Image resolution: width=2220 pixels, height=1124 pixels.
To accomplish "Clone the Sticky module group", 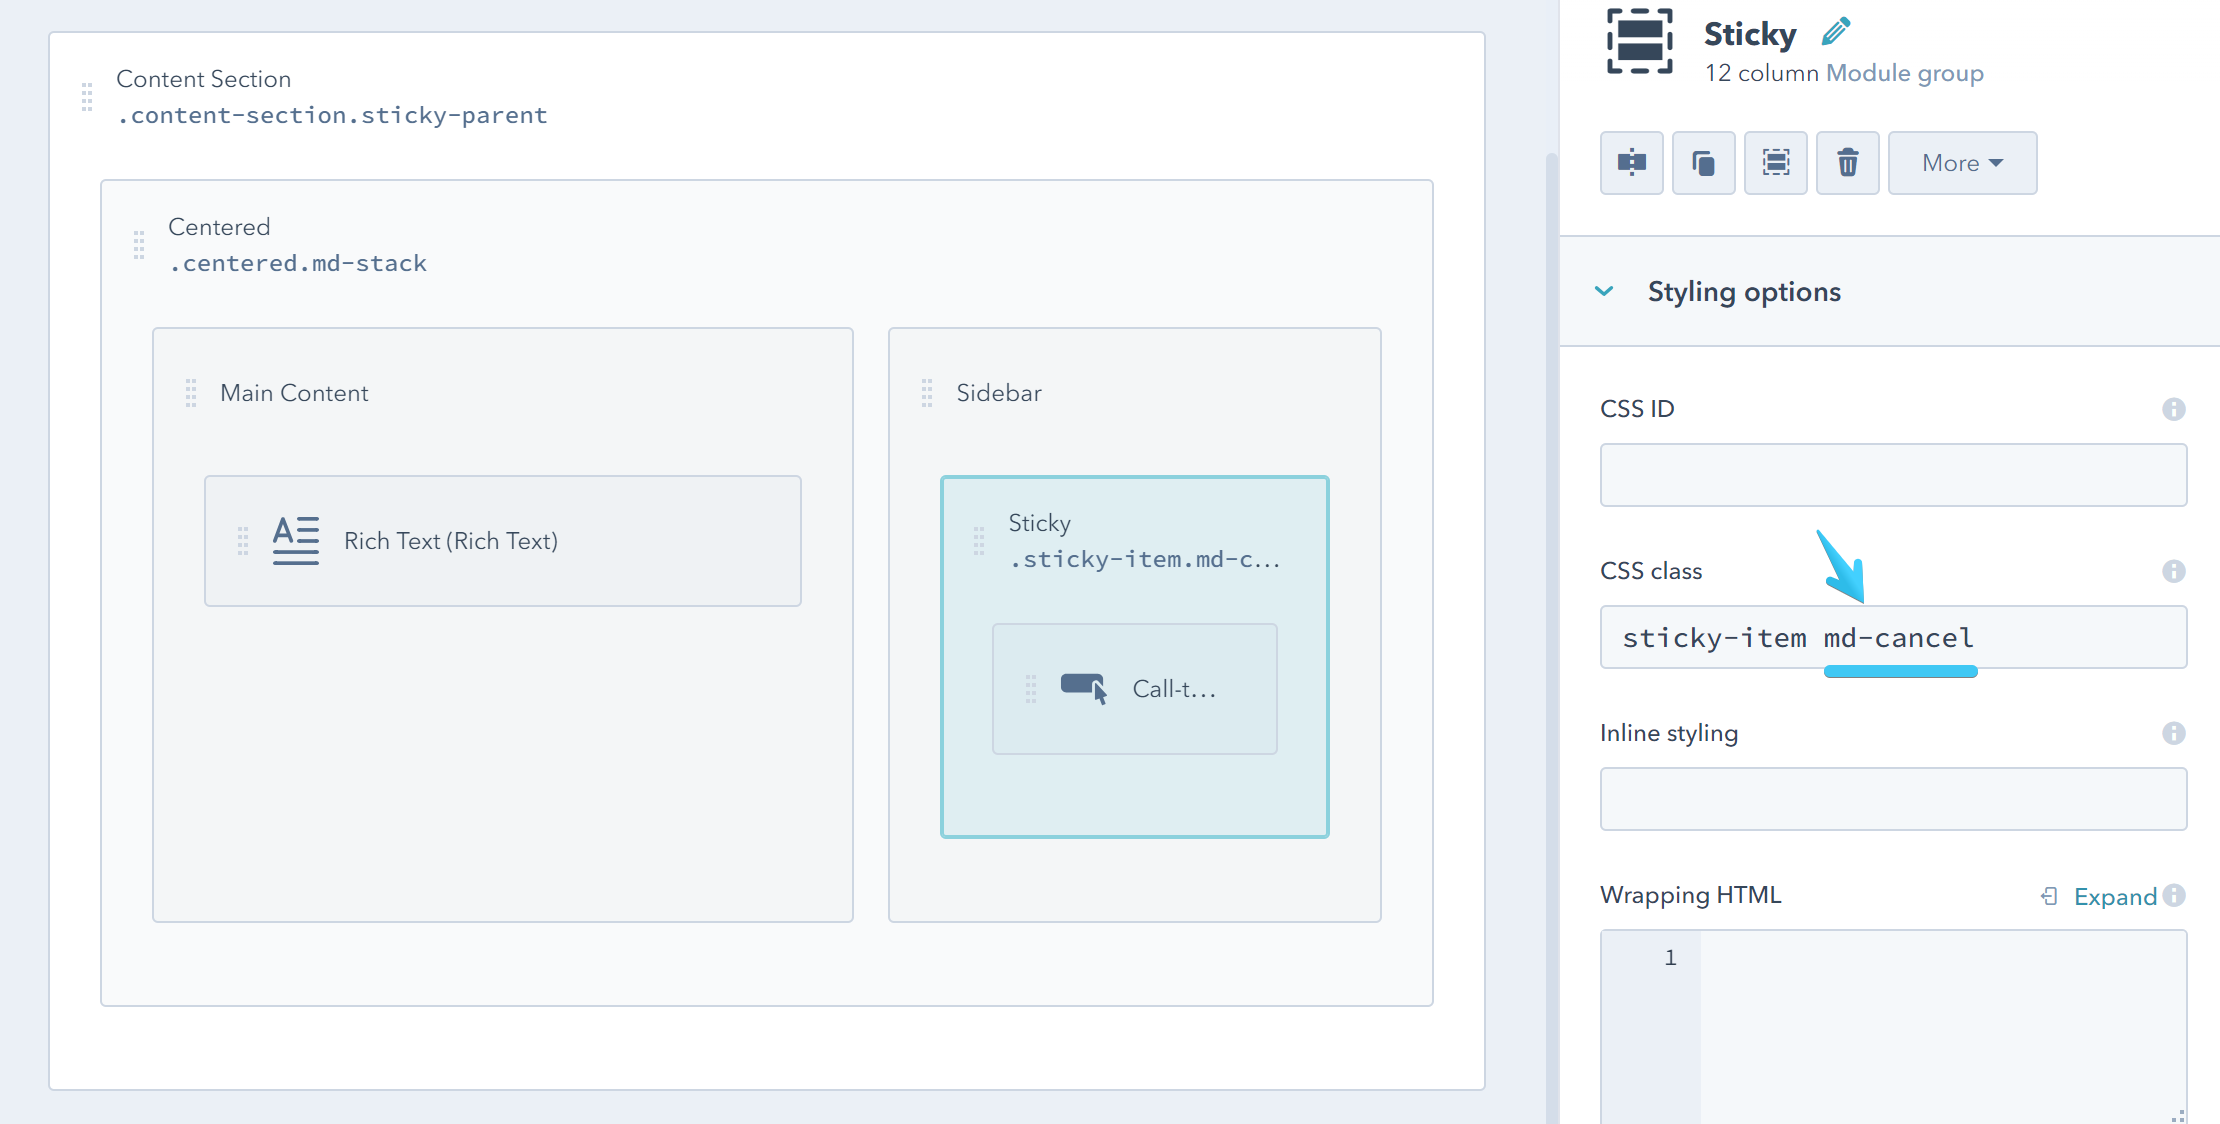I will (x=1703, y=162).
